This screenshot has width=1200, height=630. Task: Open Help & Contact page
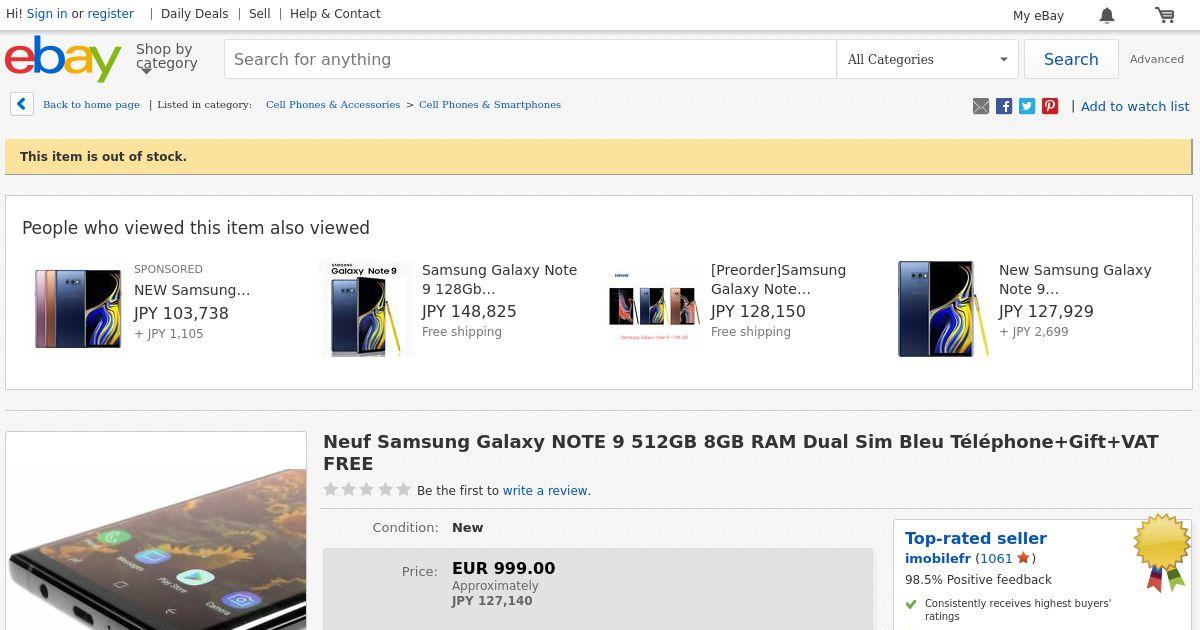[x=335, y=14]
